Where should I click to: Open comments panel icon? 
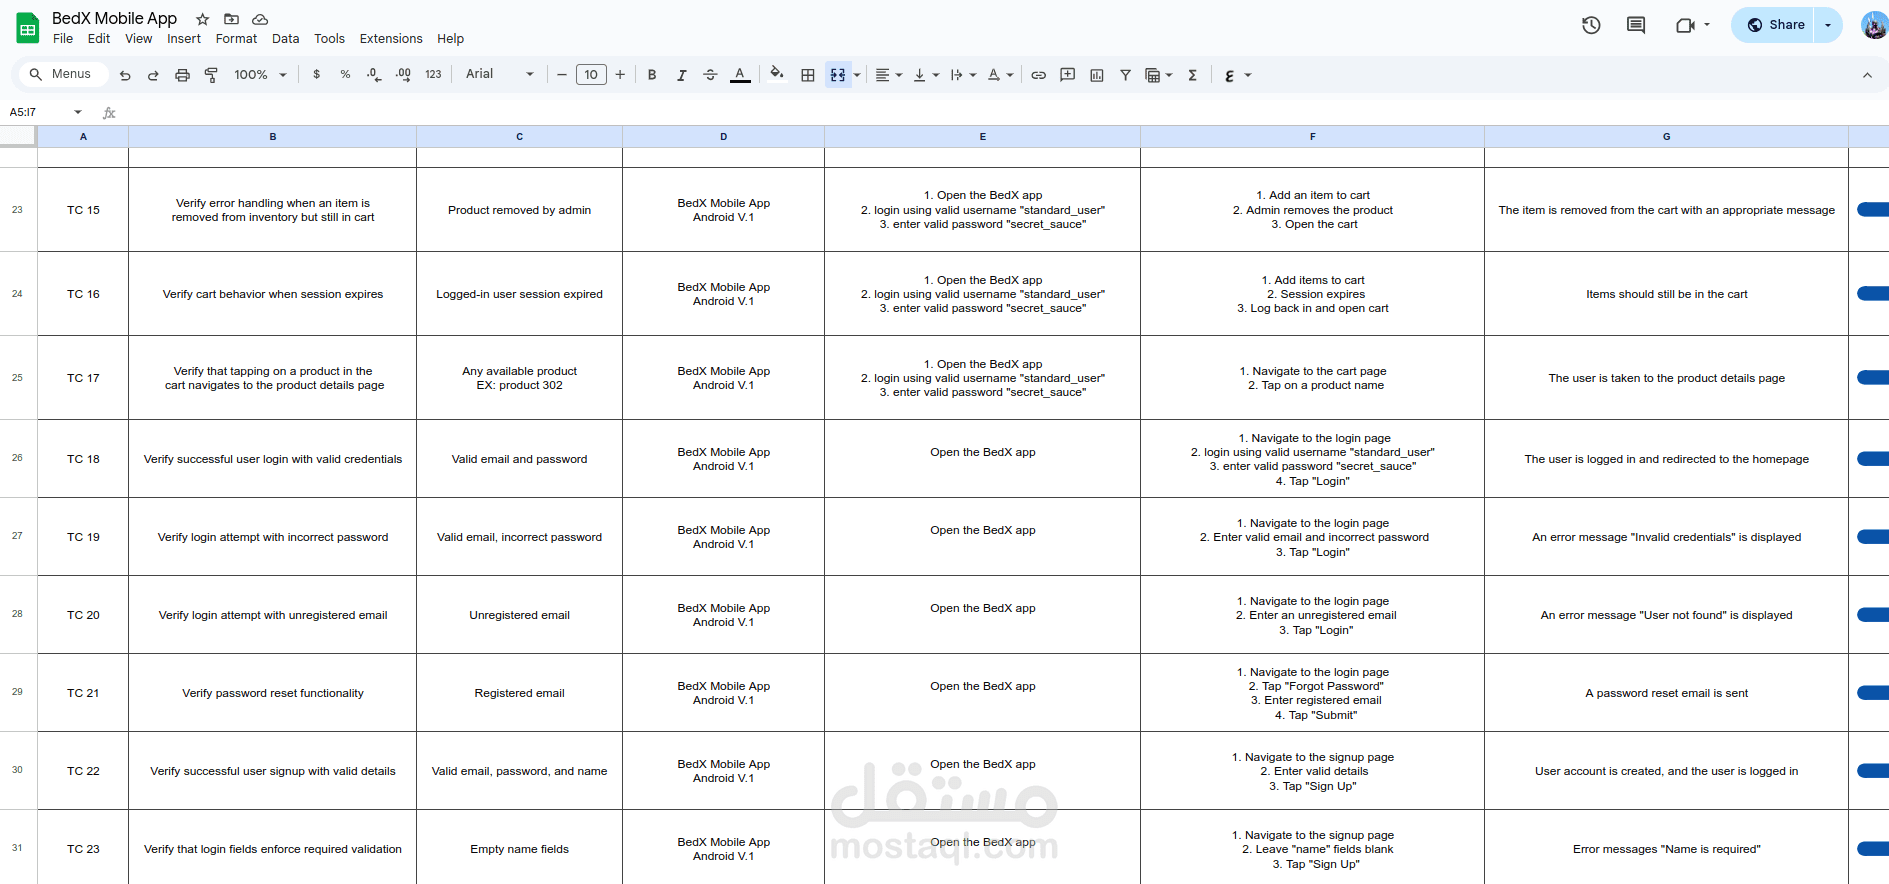pyautogui.click(x=1636, y=25)
